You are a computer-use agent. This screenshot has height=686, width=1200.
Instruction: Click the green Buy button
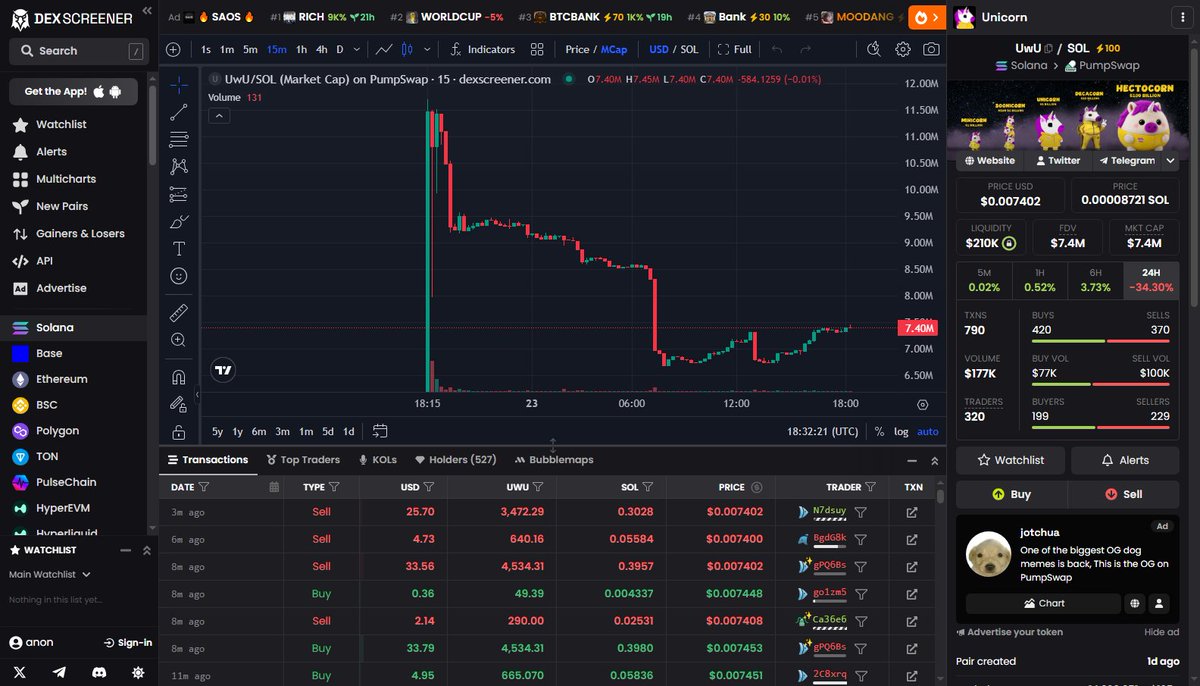click(1011, 494)
